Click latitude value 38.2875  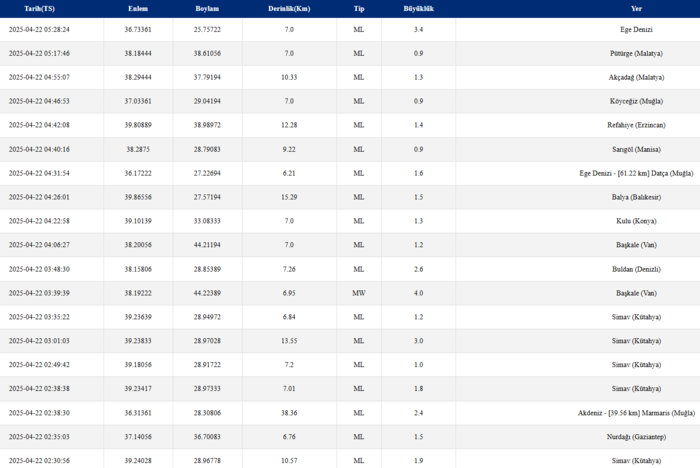pyautogui.click(x=138, y=149)
